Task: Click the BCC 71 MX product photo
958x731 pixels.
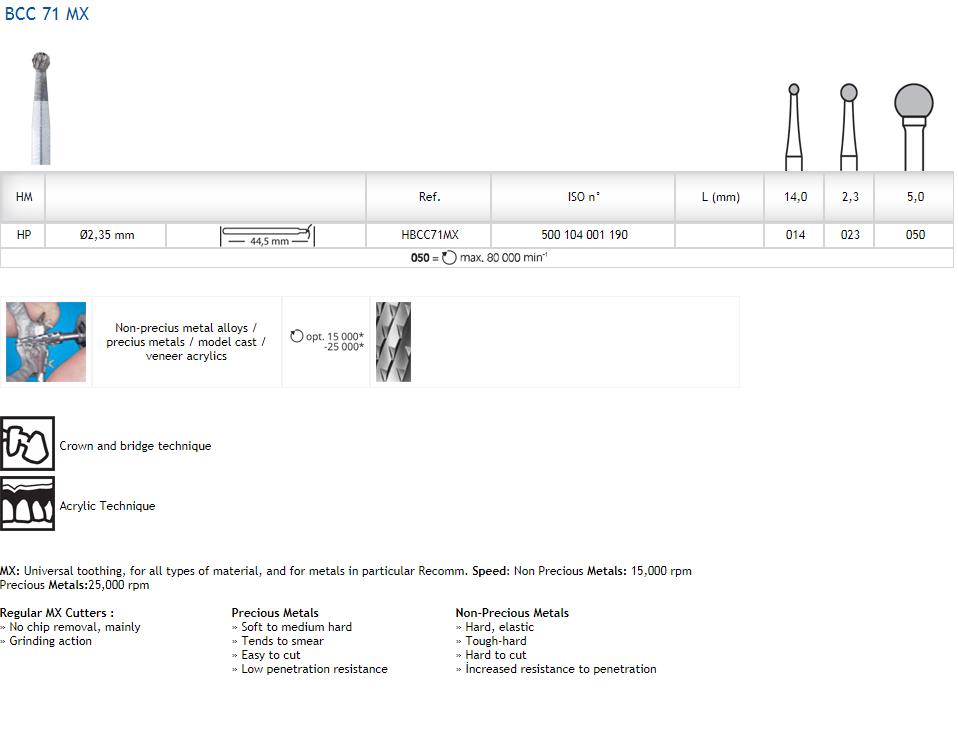Action: 41,108
